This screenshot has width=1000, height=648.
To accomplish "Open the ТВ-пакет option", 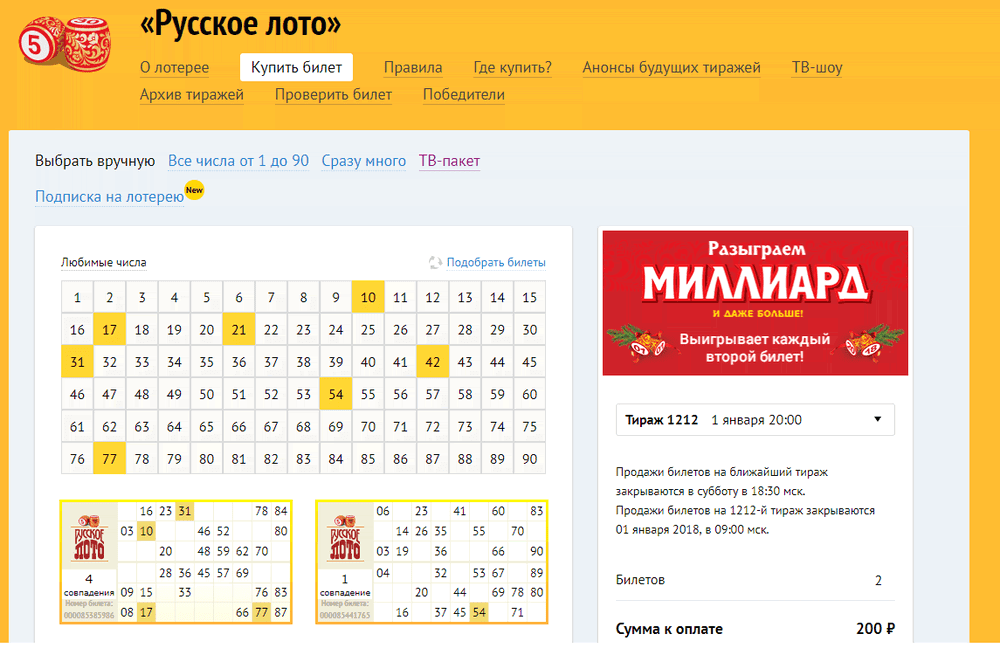I will point(449,161).
